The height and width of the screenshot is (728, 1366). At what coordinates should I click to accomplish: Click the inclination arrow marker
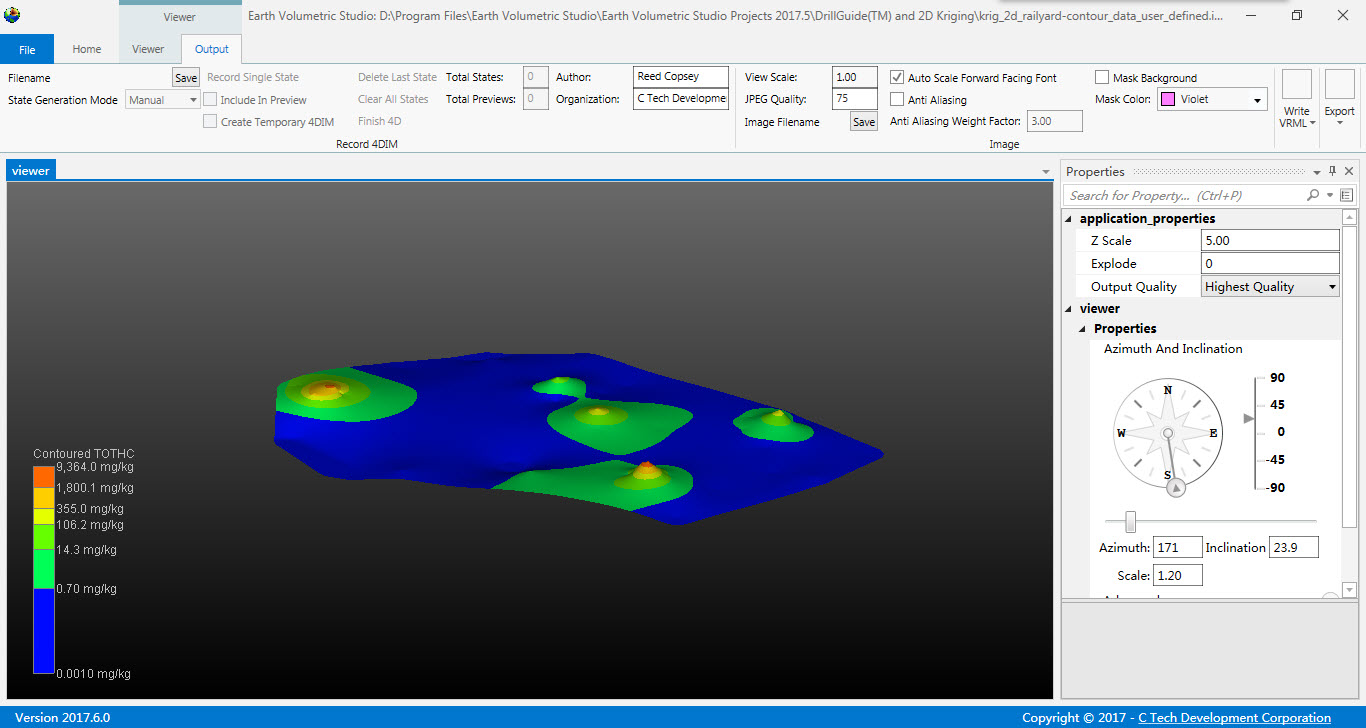1248,418
